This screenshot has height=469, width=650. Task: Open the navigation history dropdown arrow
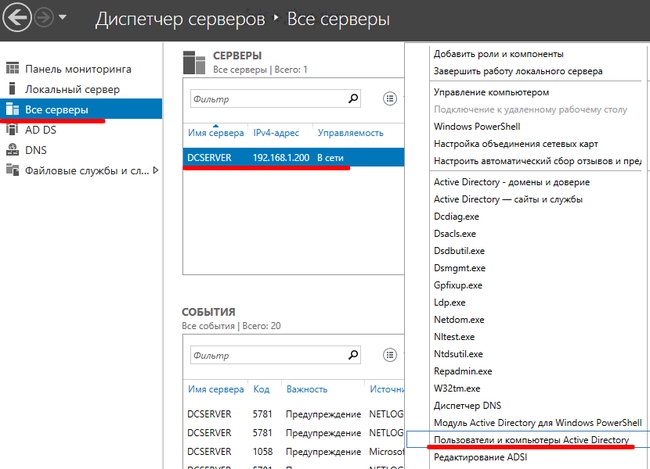click(x=63, y=17)
